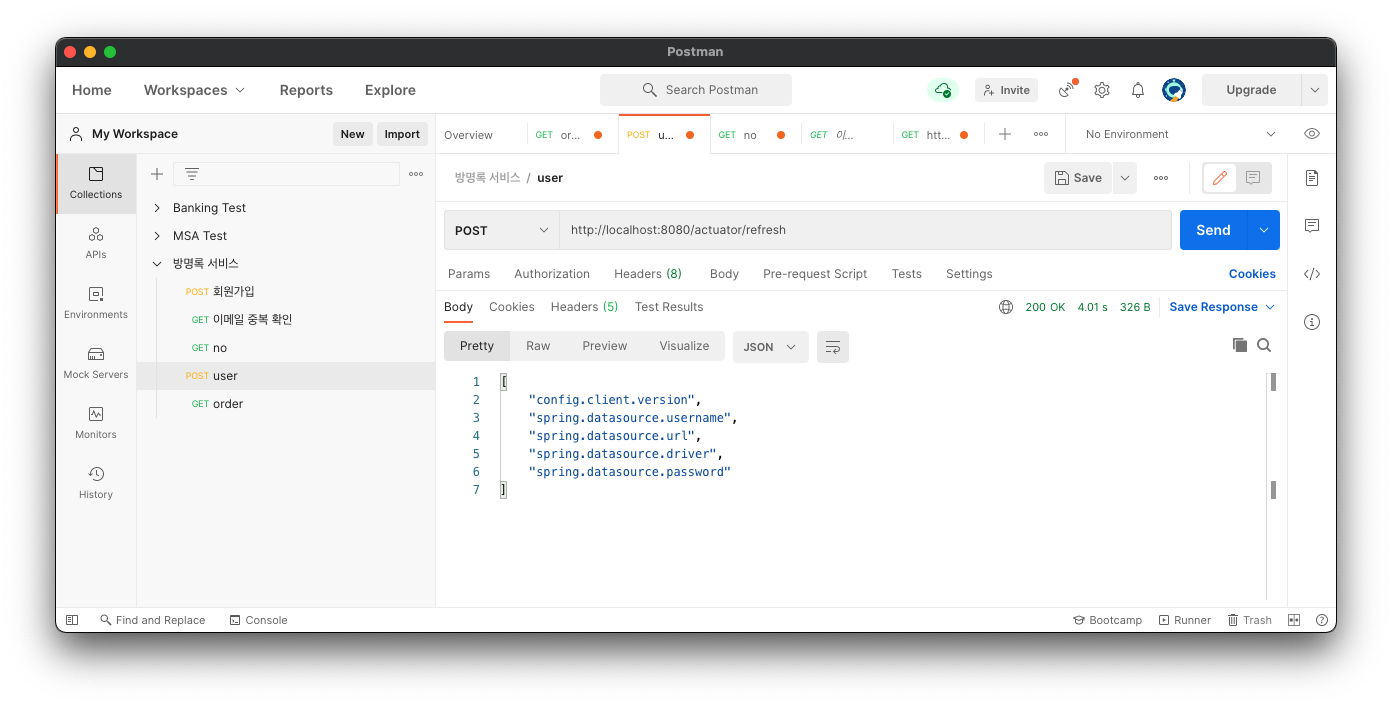Expand the MSA Test collection
Screen dimensions: 1392x706
[157, 236]
